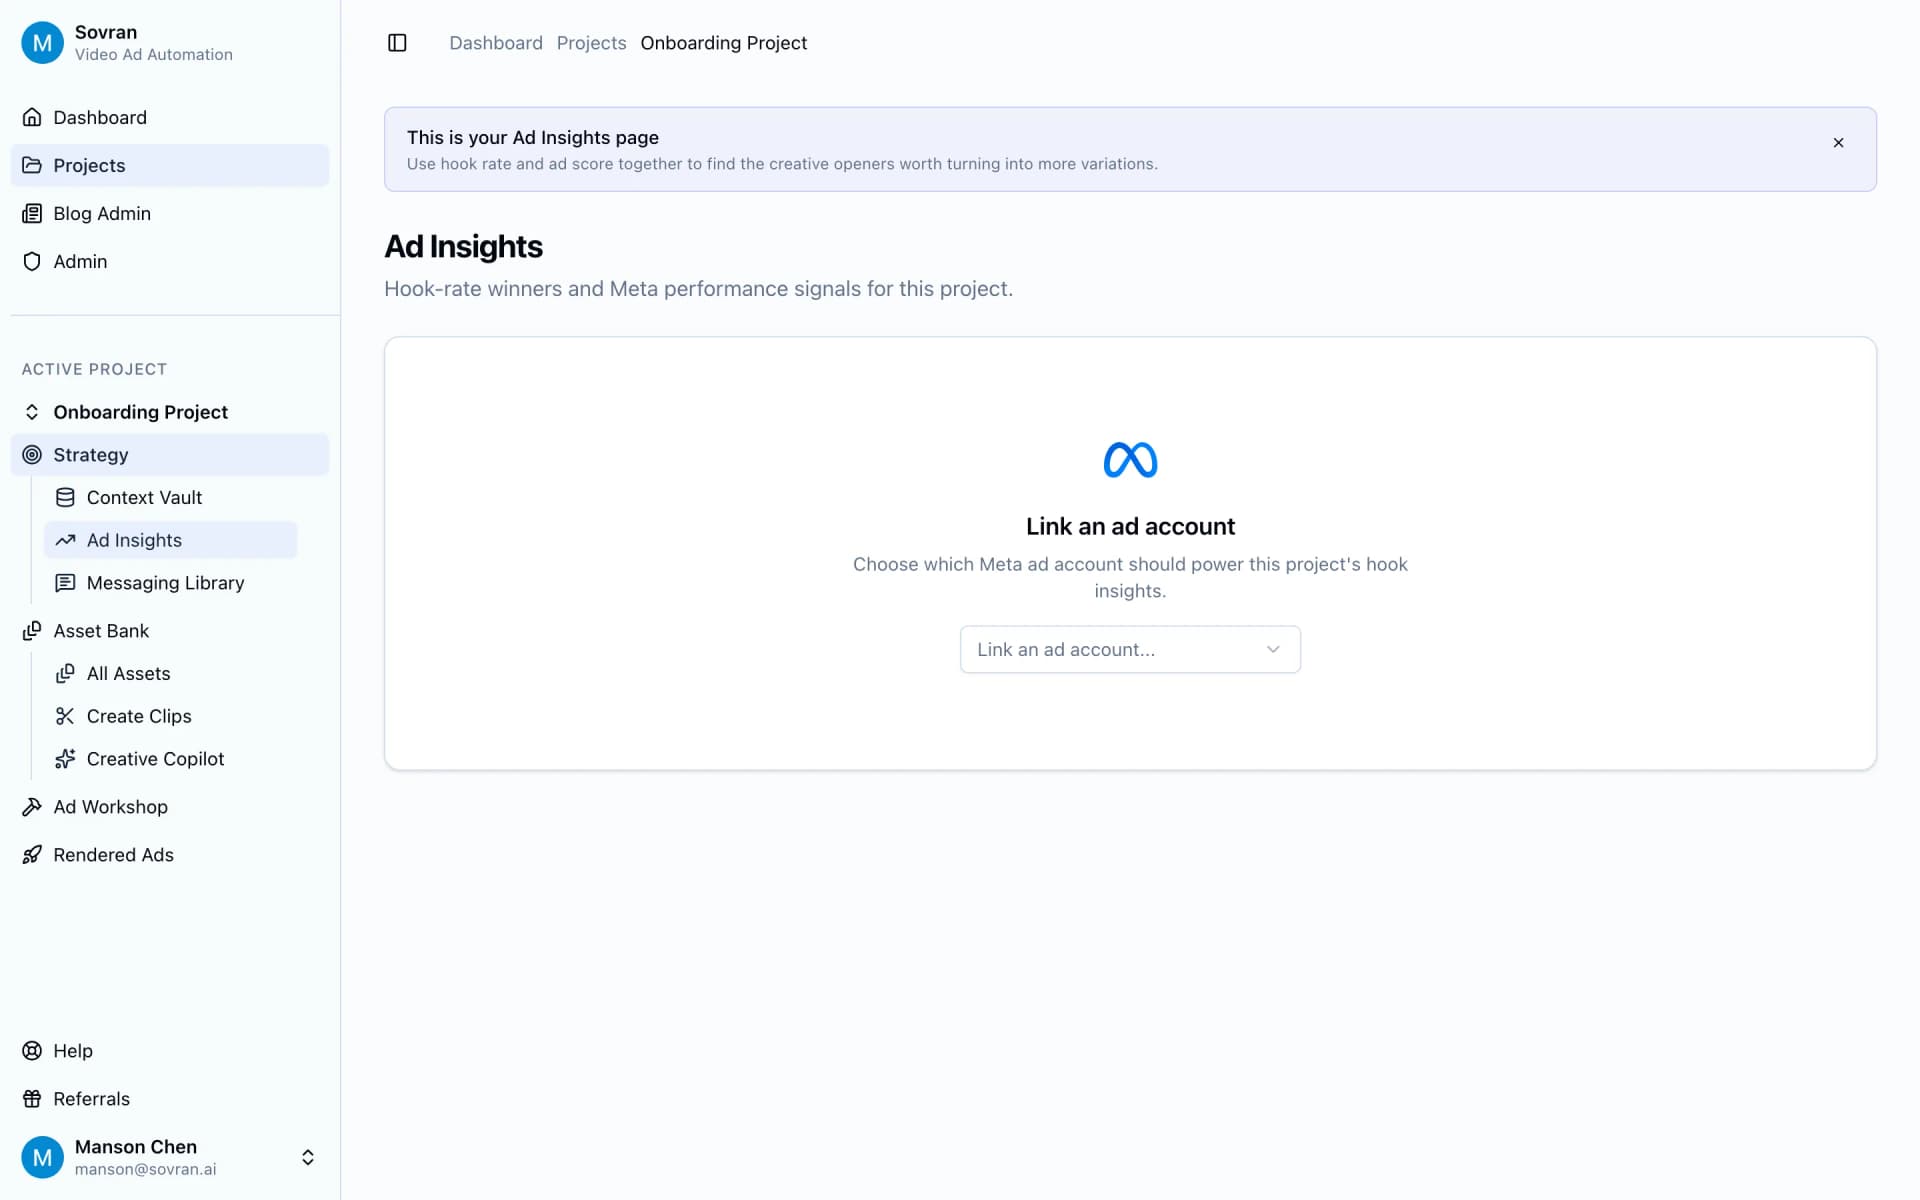Click the Ad Workshop hammer icon

pos(32,807)
